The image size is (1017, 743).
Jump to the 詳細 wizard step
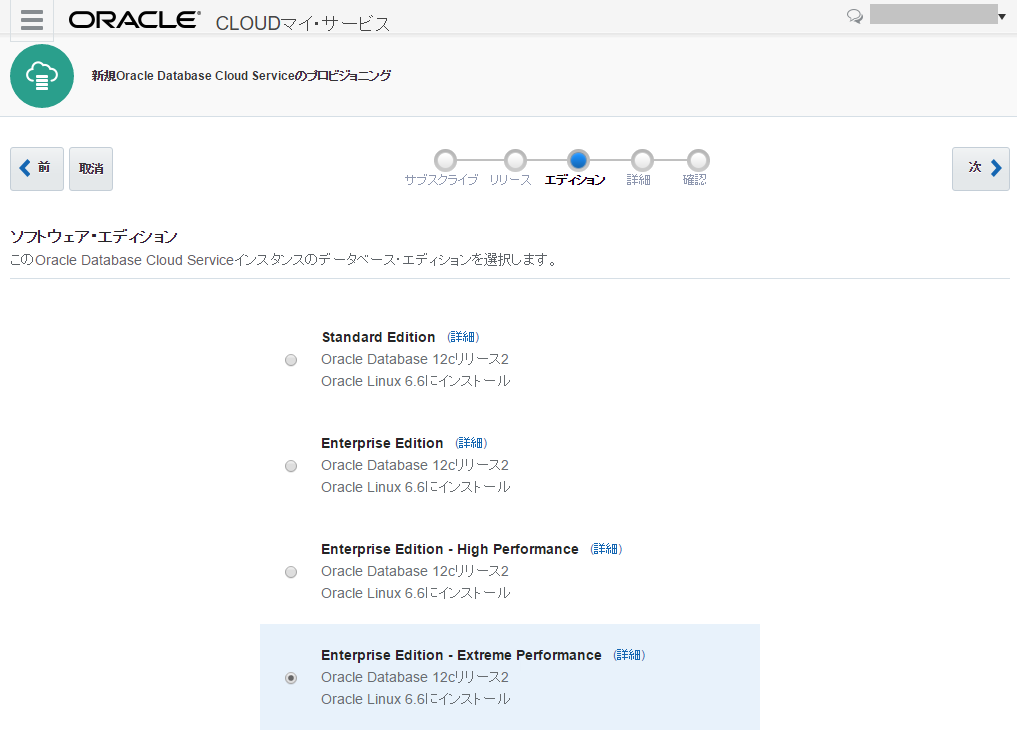tap(642, 160)
